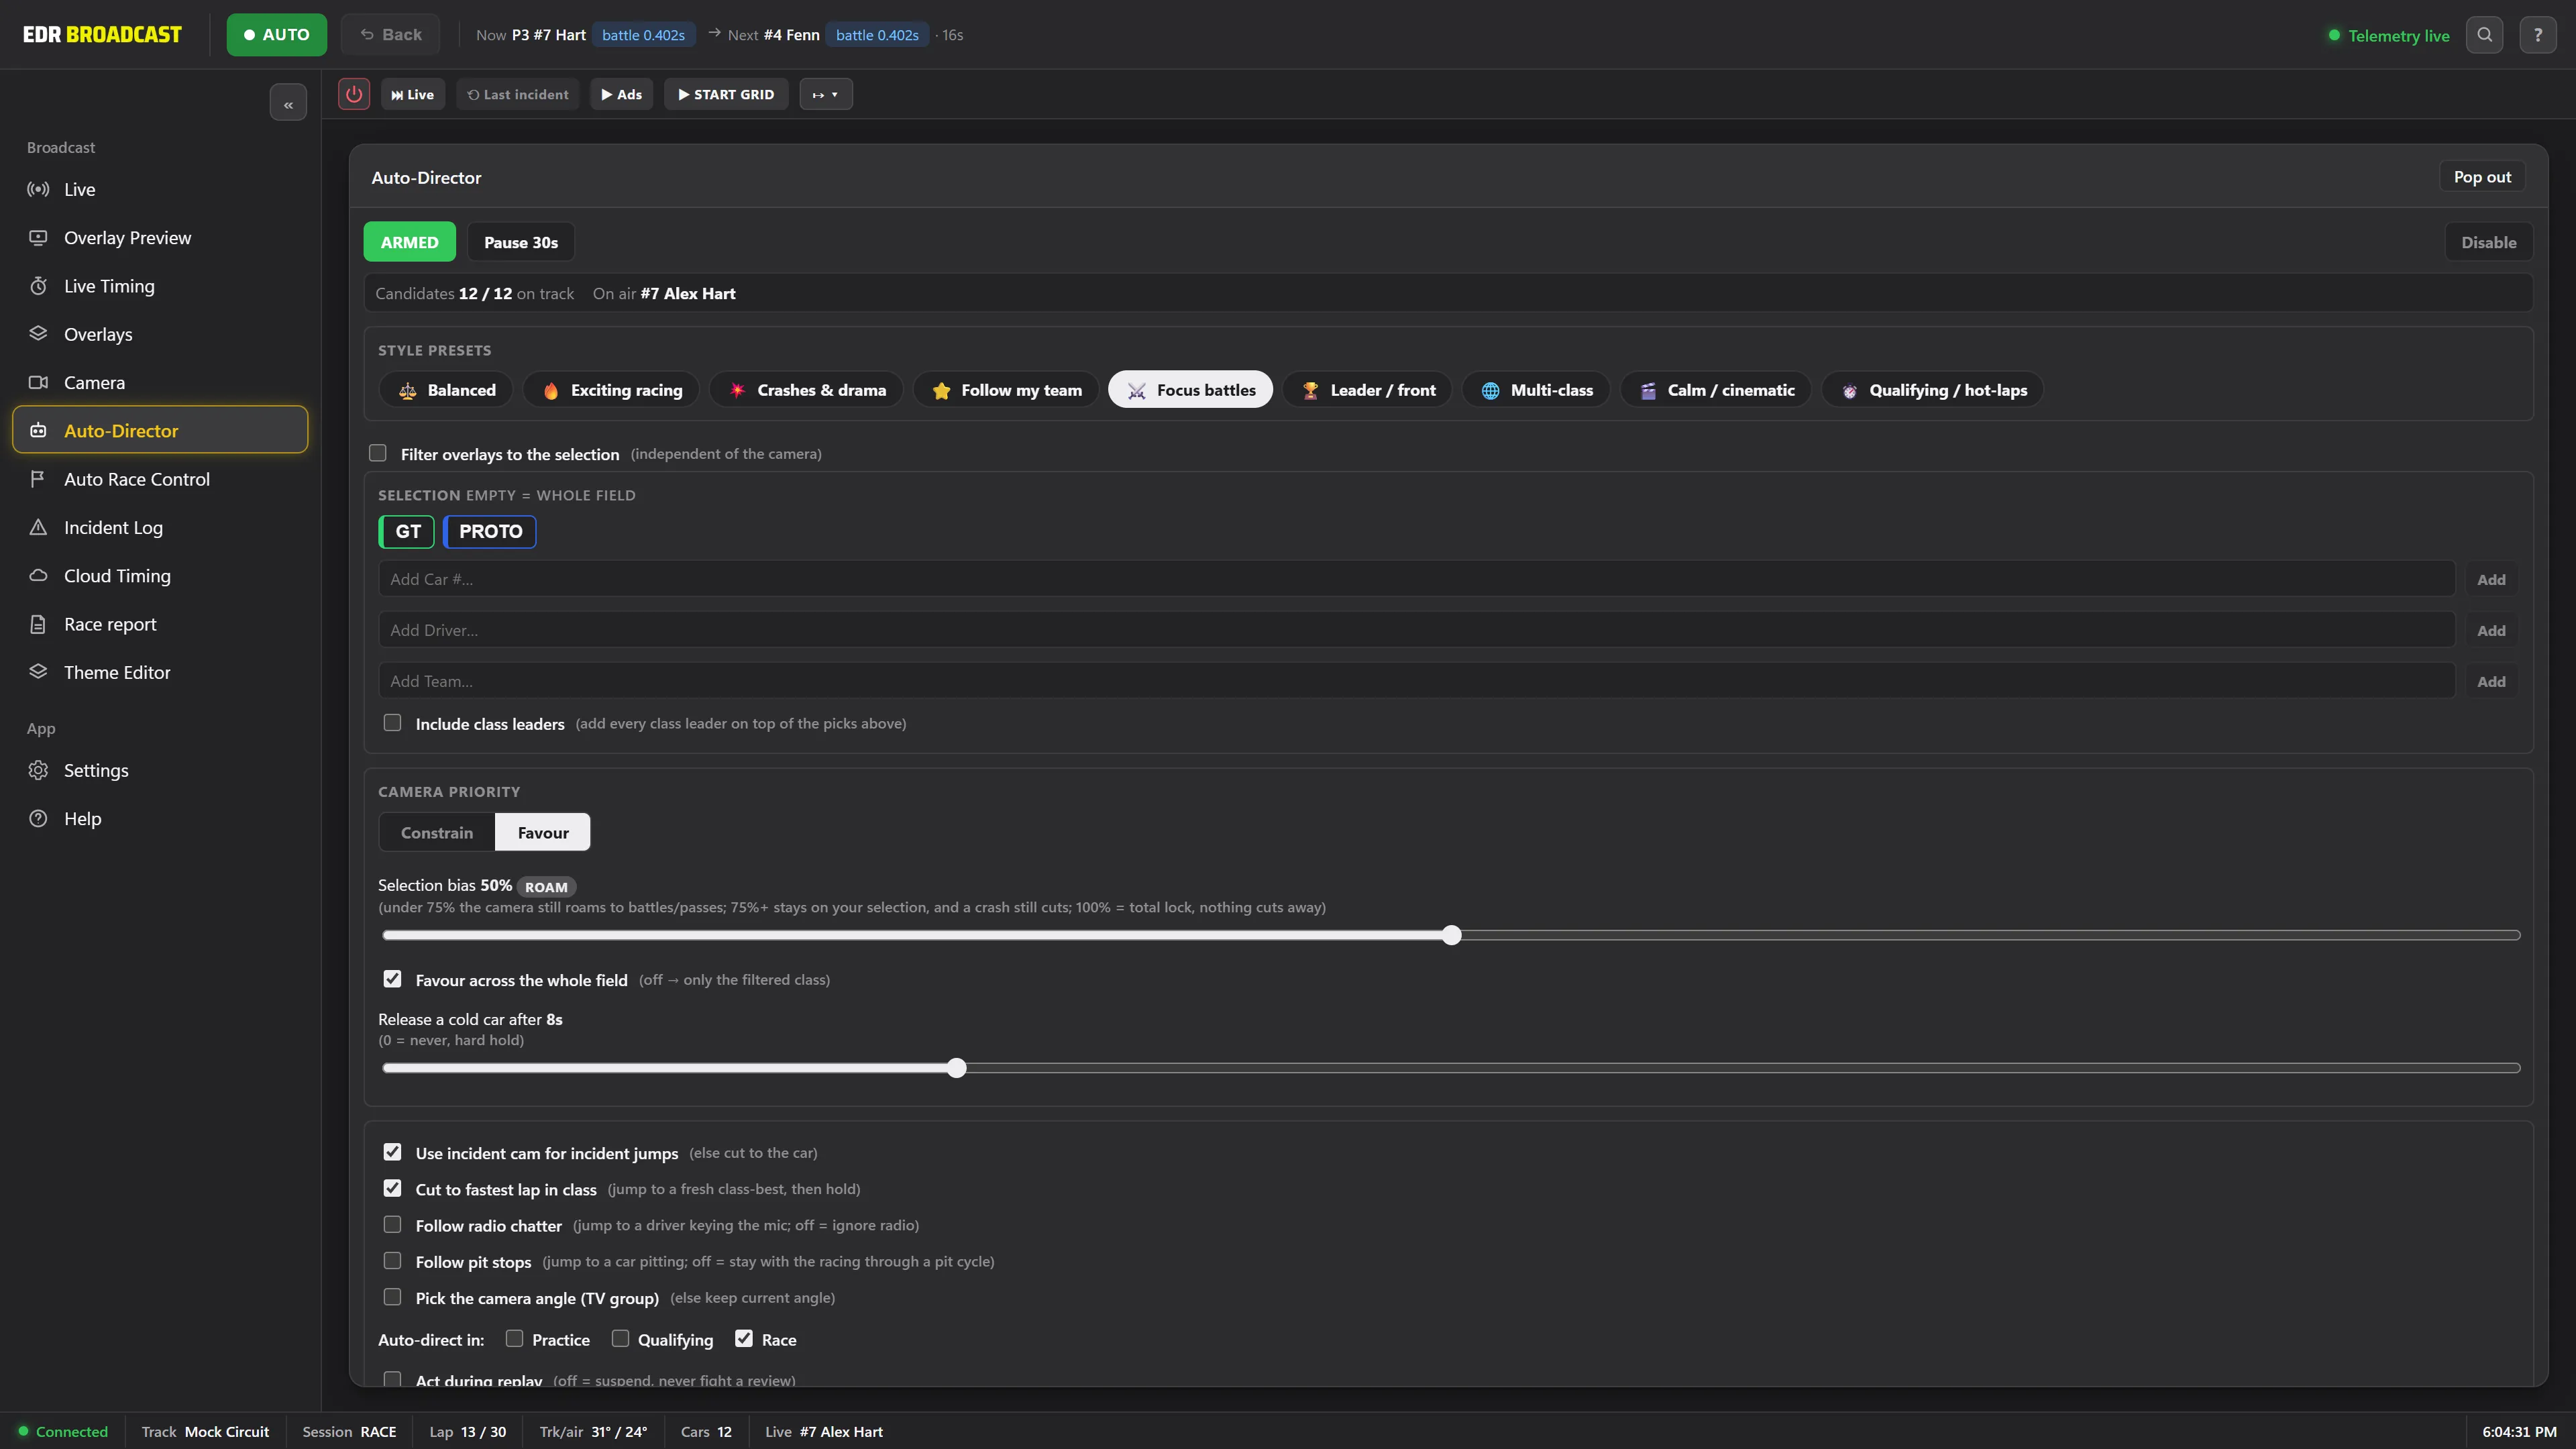This screenshot has width=2576, height=1449.
Task: Uncheck Favour across the whole field
Action: [393, 979]
